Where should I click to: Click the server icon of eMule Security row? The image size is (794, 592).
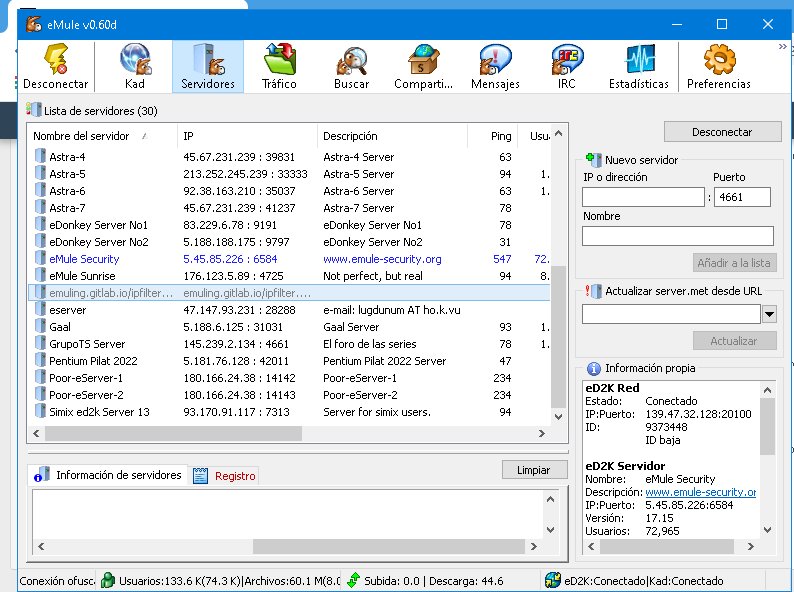tap(40, 258)
